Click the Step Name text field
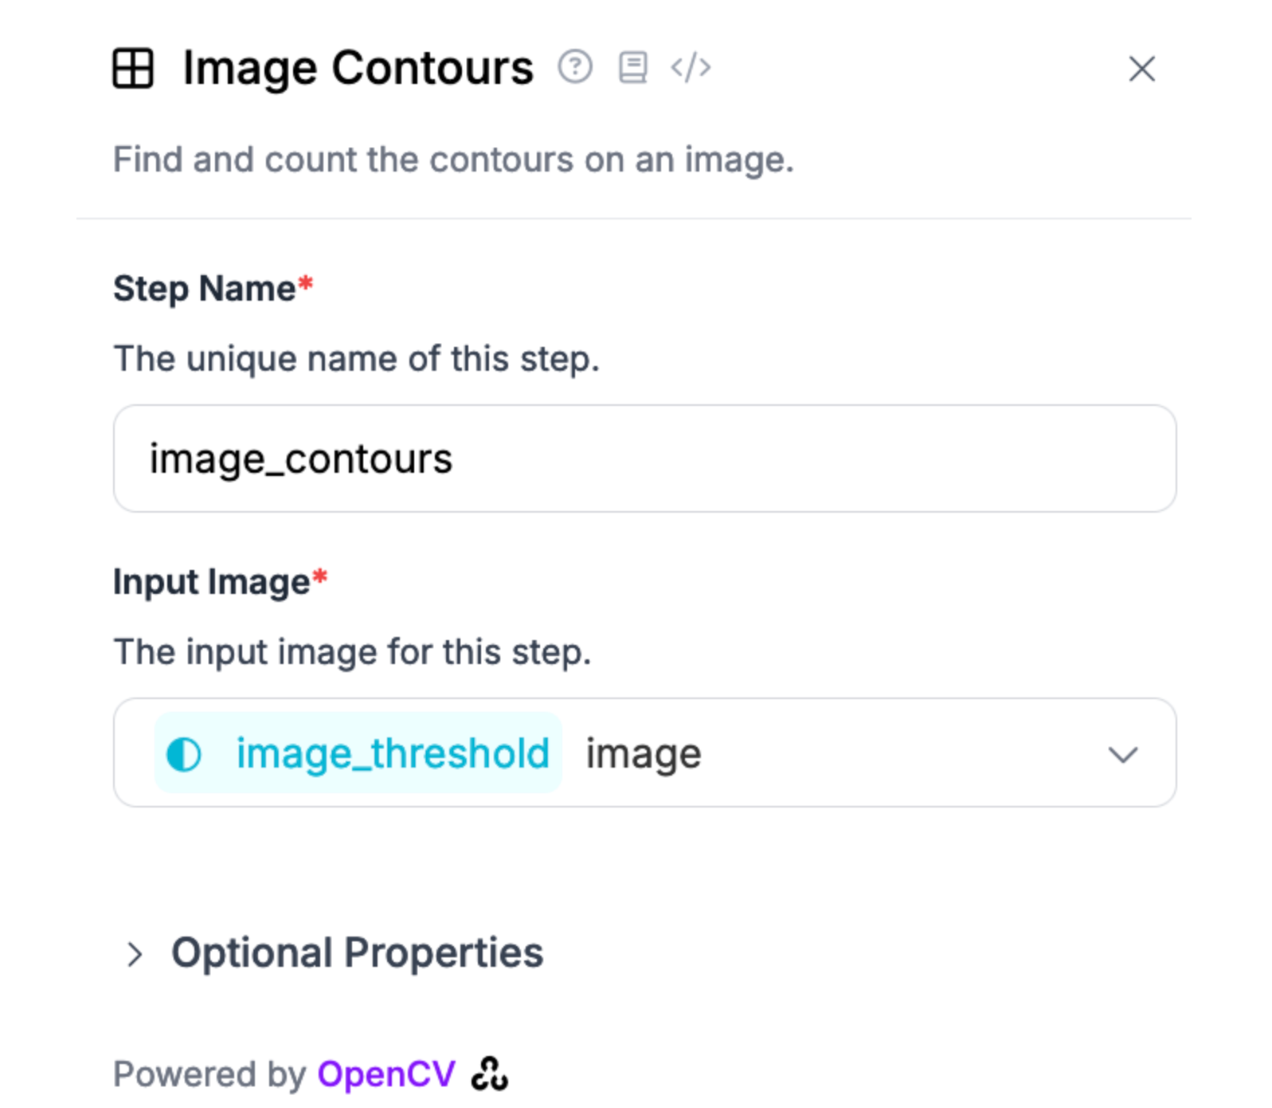 point(644,459)
